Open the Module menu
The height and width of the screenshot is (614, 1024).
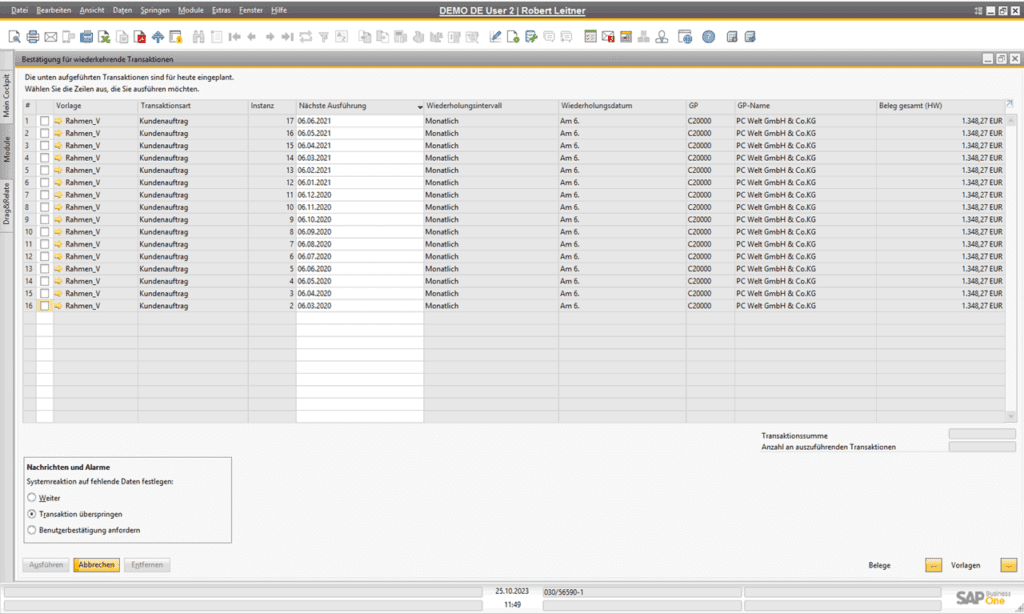tap(191, 10)
